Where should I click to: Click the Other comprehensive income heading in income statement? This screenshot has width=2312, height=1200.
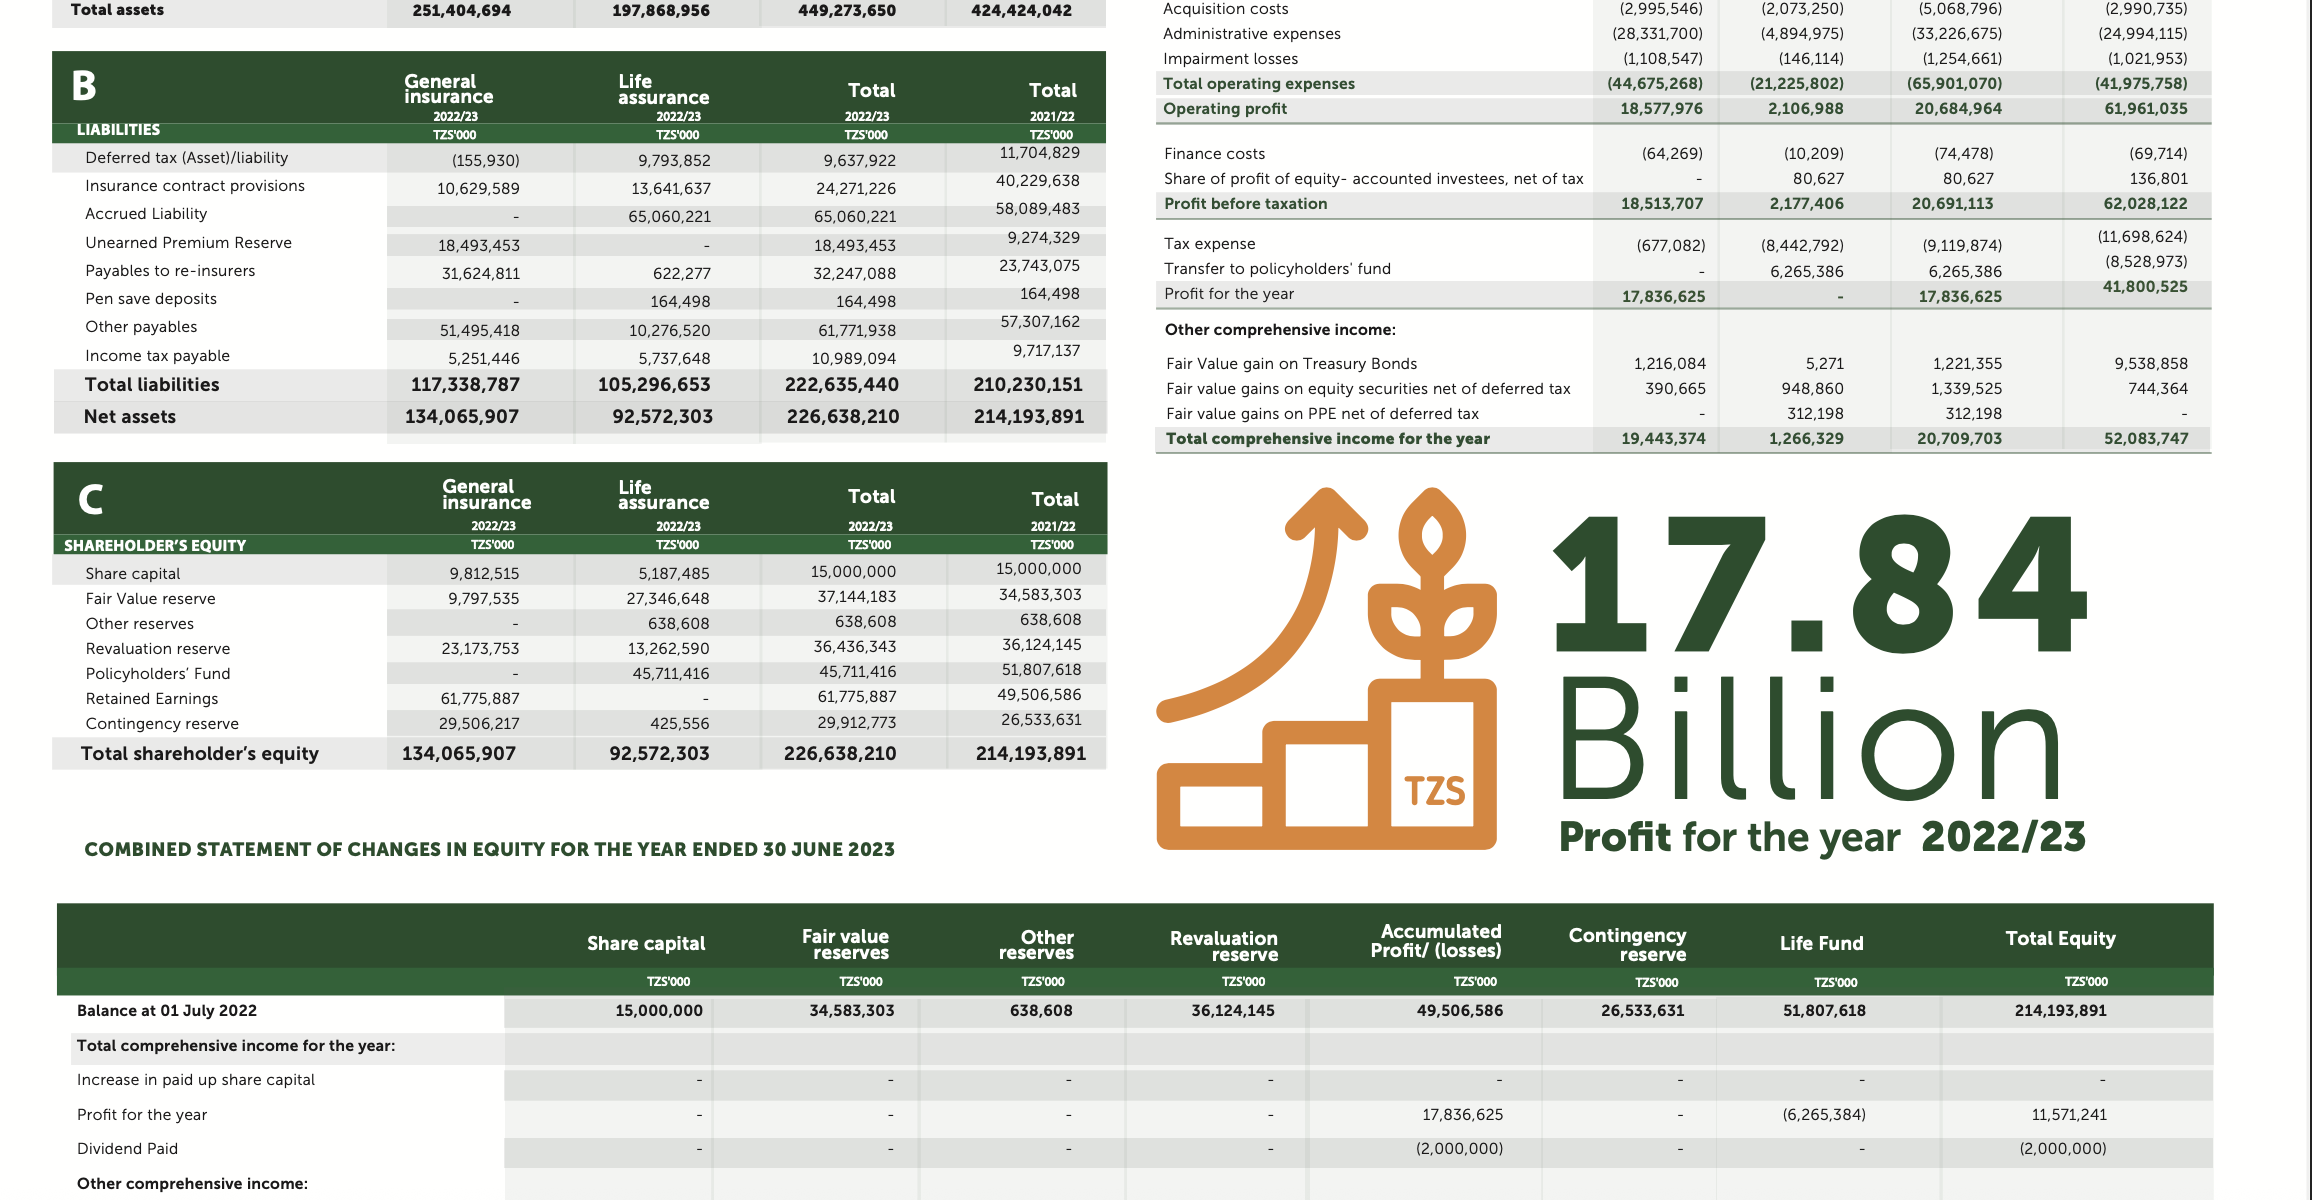click(1280, 330)
